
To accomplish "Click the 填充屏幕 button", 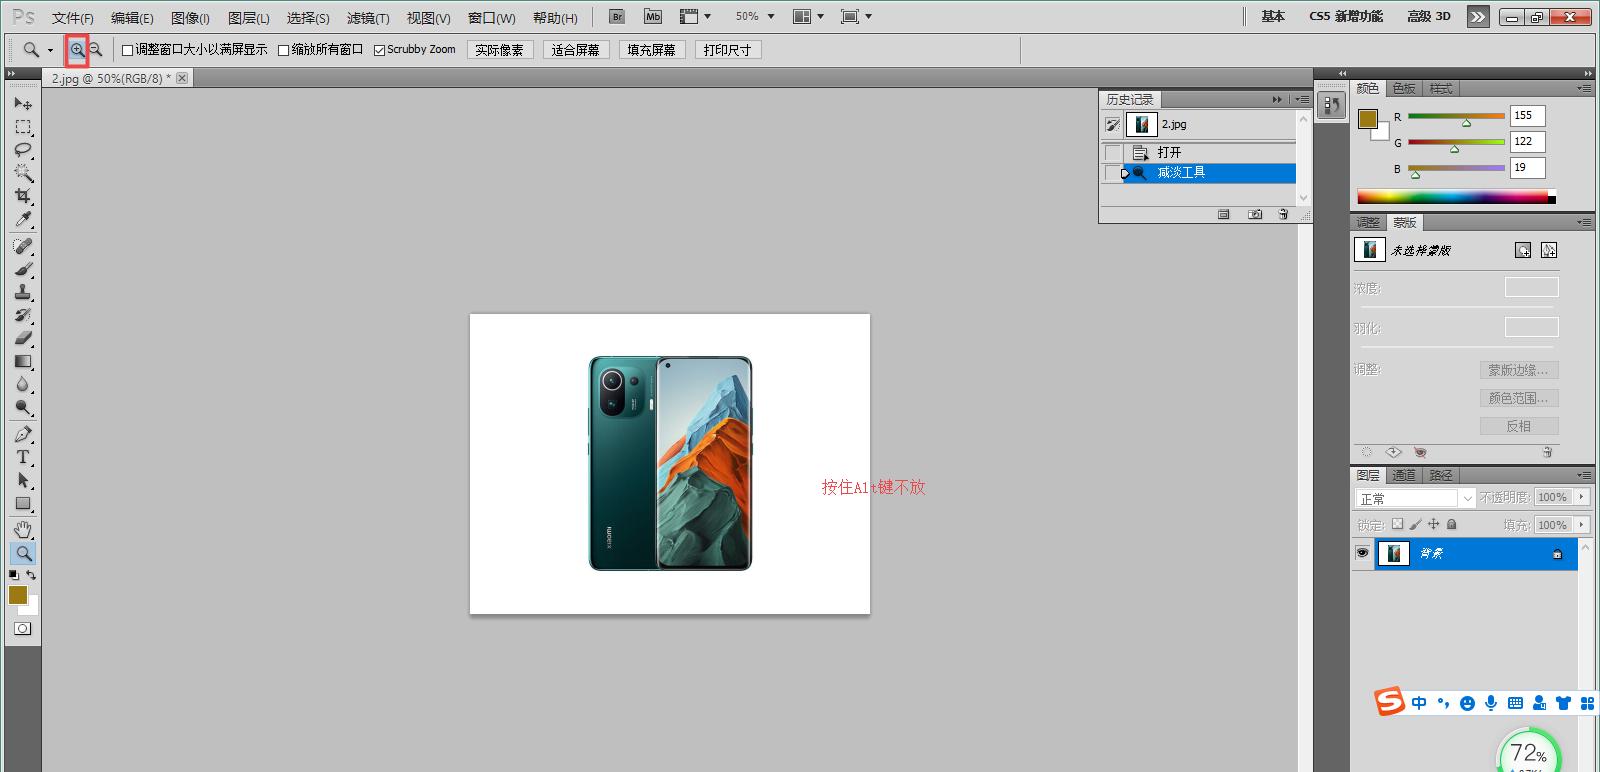I will click(x=652, y=50).
